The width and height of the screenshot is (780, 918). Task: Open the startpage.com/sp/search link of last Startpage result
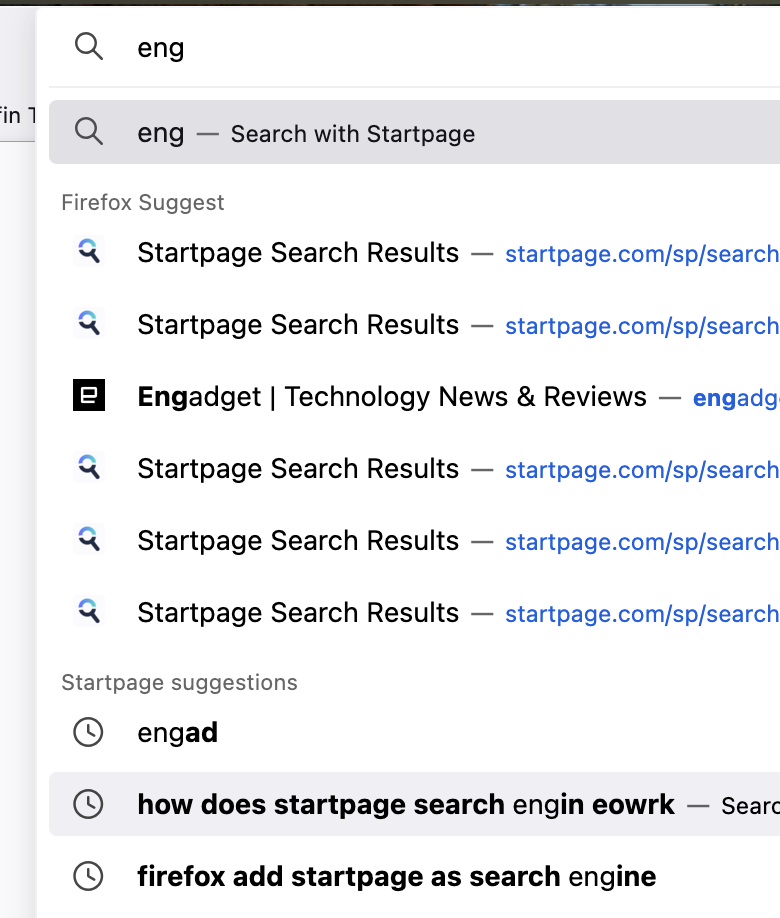pos(642,614)
